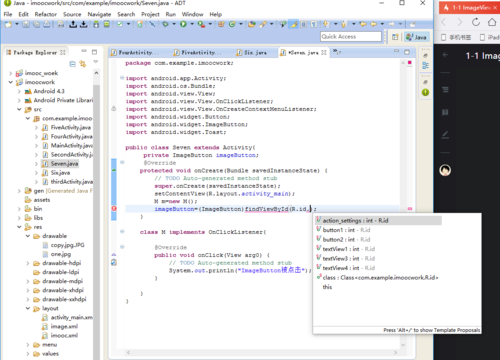Open the Project menu
Image resolution: width=500 pixels, height=360 pixels.
pos(150,14)
